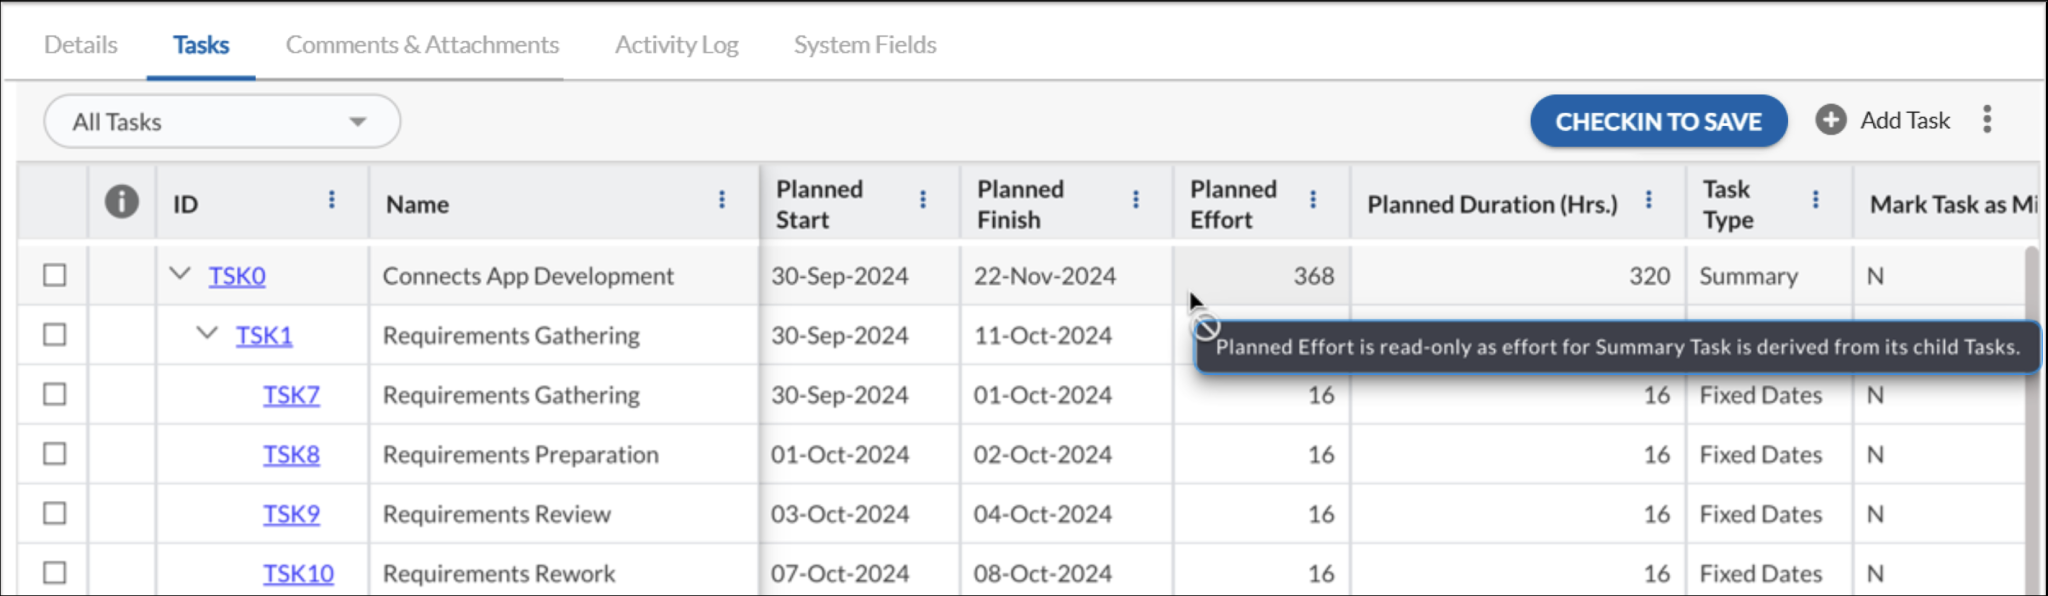The width and height of the screenshot is (2048, 596).
Task: Open the Task Type column menu
Action: 1817,200
